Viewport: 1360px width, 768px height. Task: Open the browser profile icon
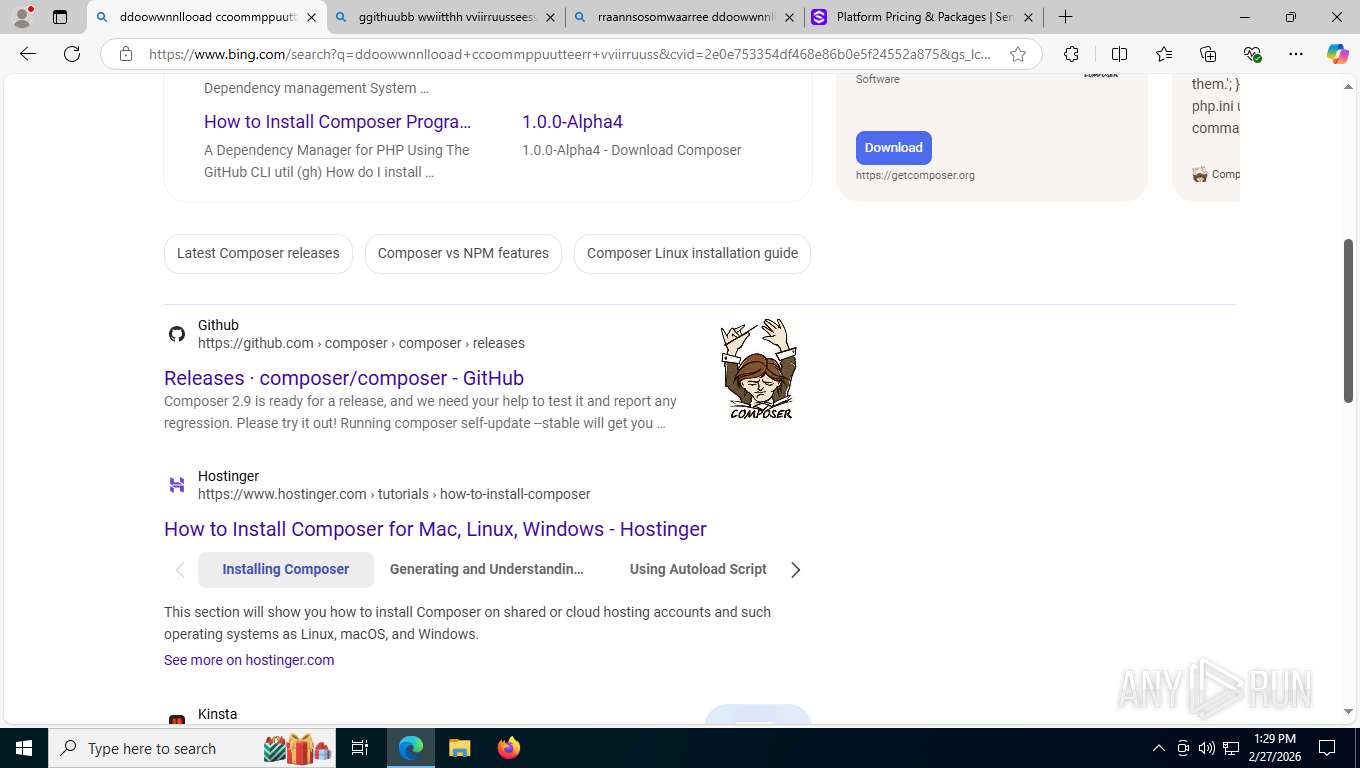tap(22, 17)
